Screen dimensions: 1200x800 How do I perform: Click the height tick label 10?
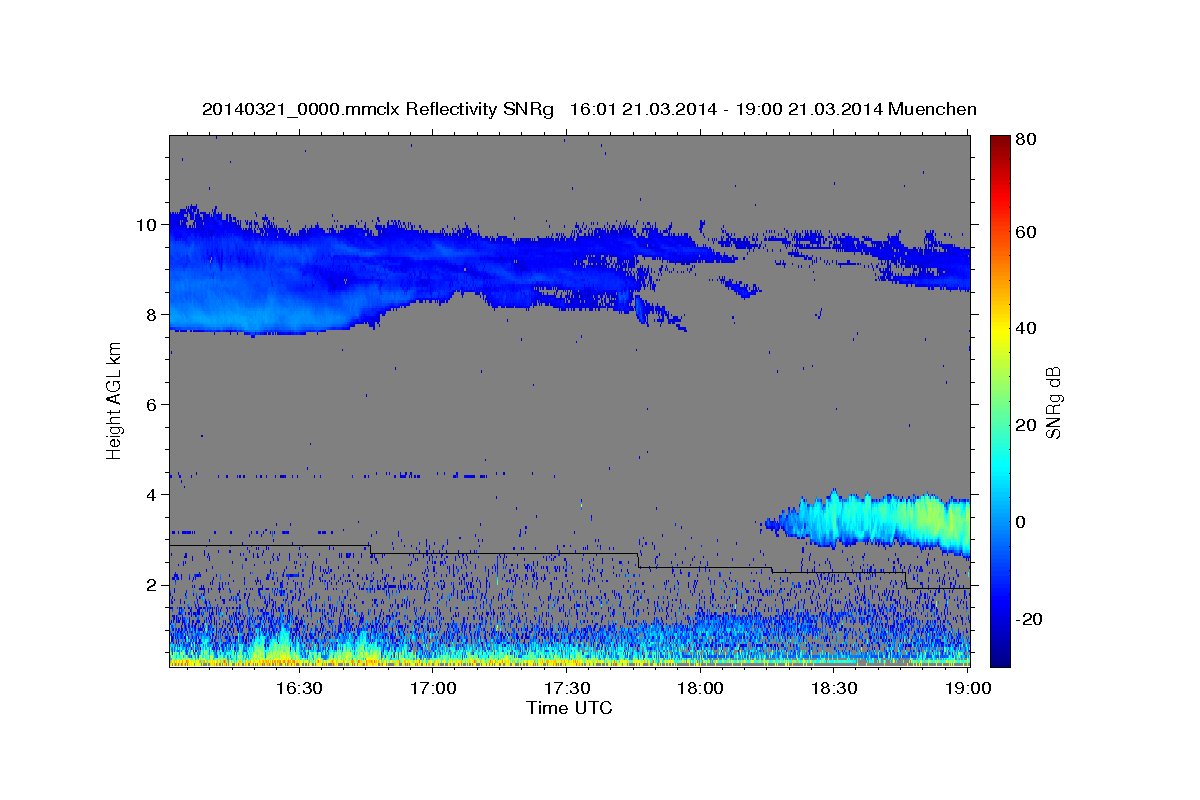click(148, 224)
